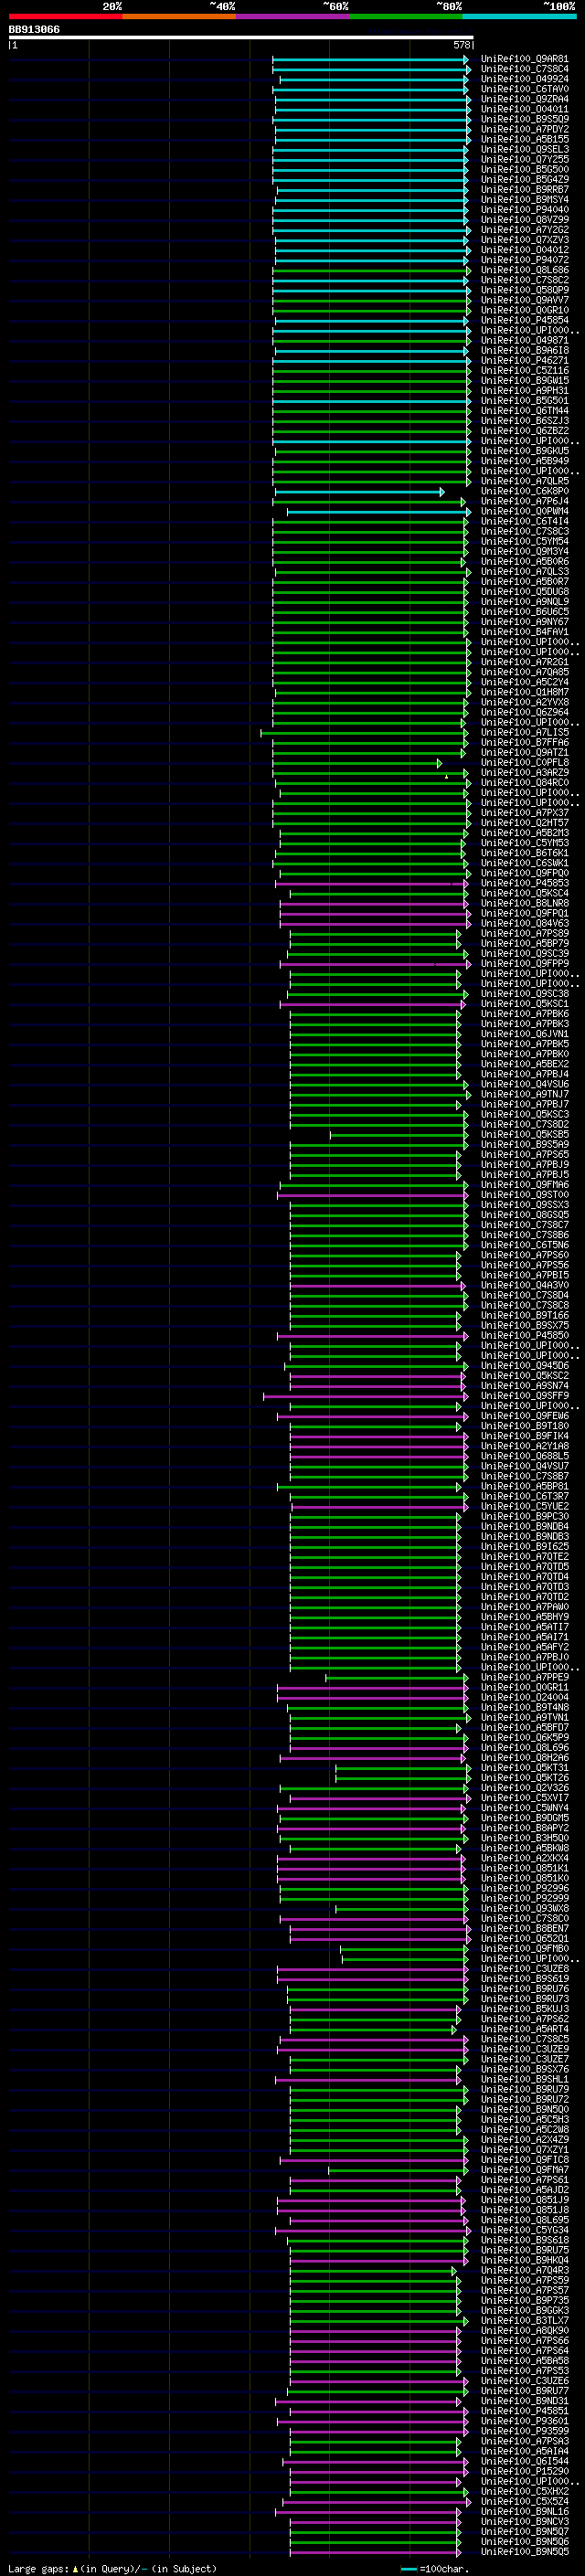Viewport: 585px width, 2576px height.
Task: Select the UniRef100_B9RRB7 label
Action: pos(525,189)
